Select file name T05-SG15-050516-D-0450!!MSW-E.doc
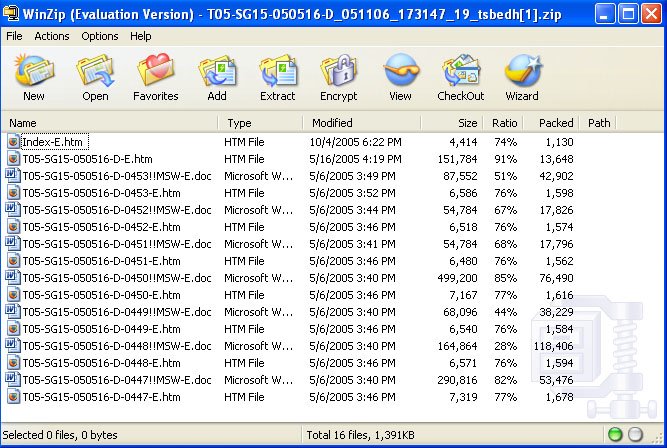 (x=117, y=278)
